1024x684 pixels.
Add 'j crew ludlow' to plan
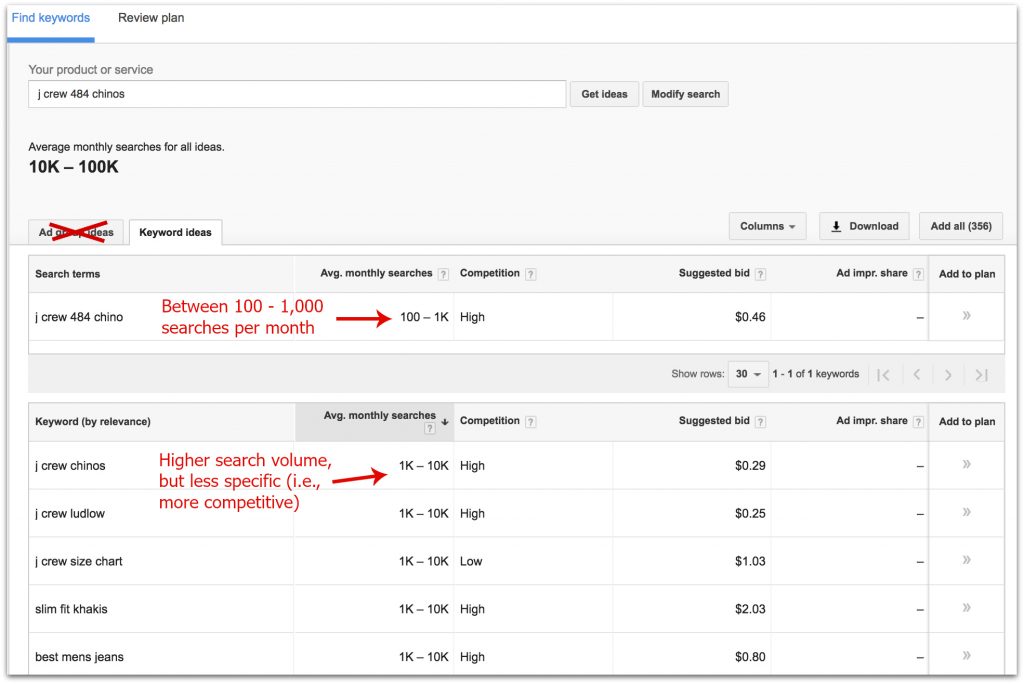(967, 512)
